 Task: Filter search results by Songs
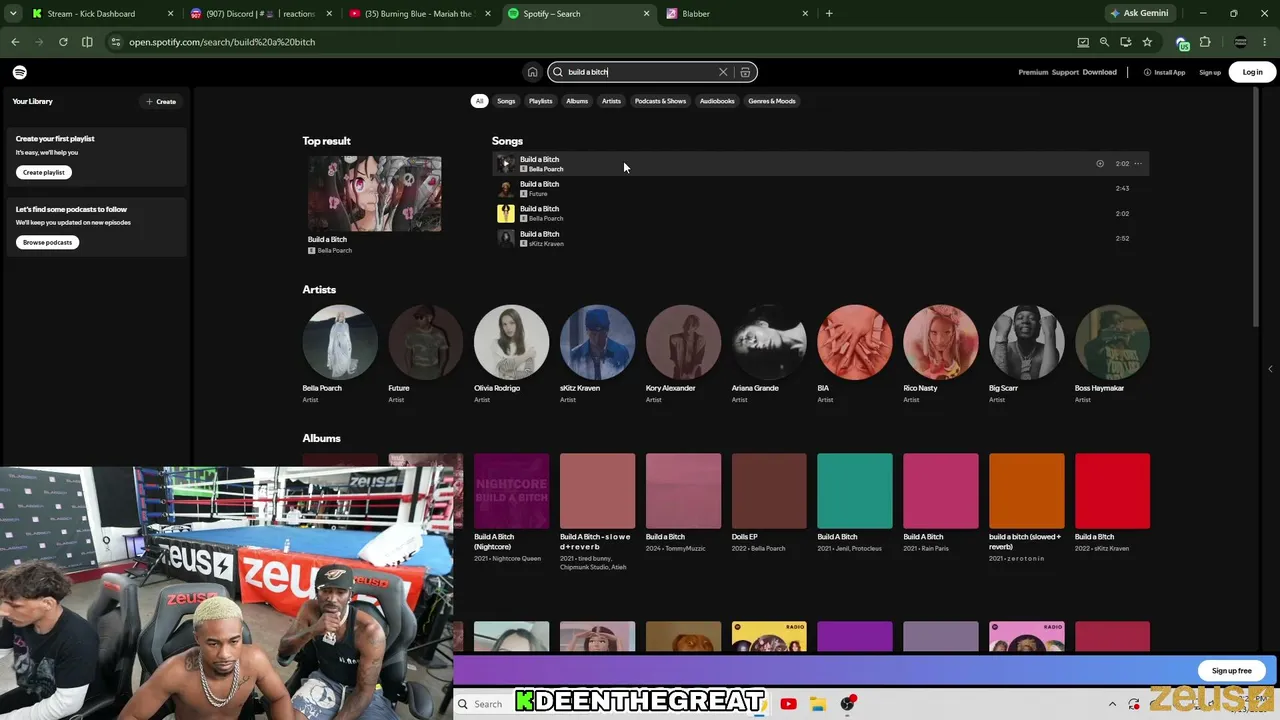click(x=506, y=101)
